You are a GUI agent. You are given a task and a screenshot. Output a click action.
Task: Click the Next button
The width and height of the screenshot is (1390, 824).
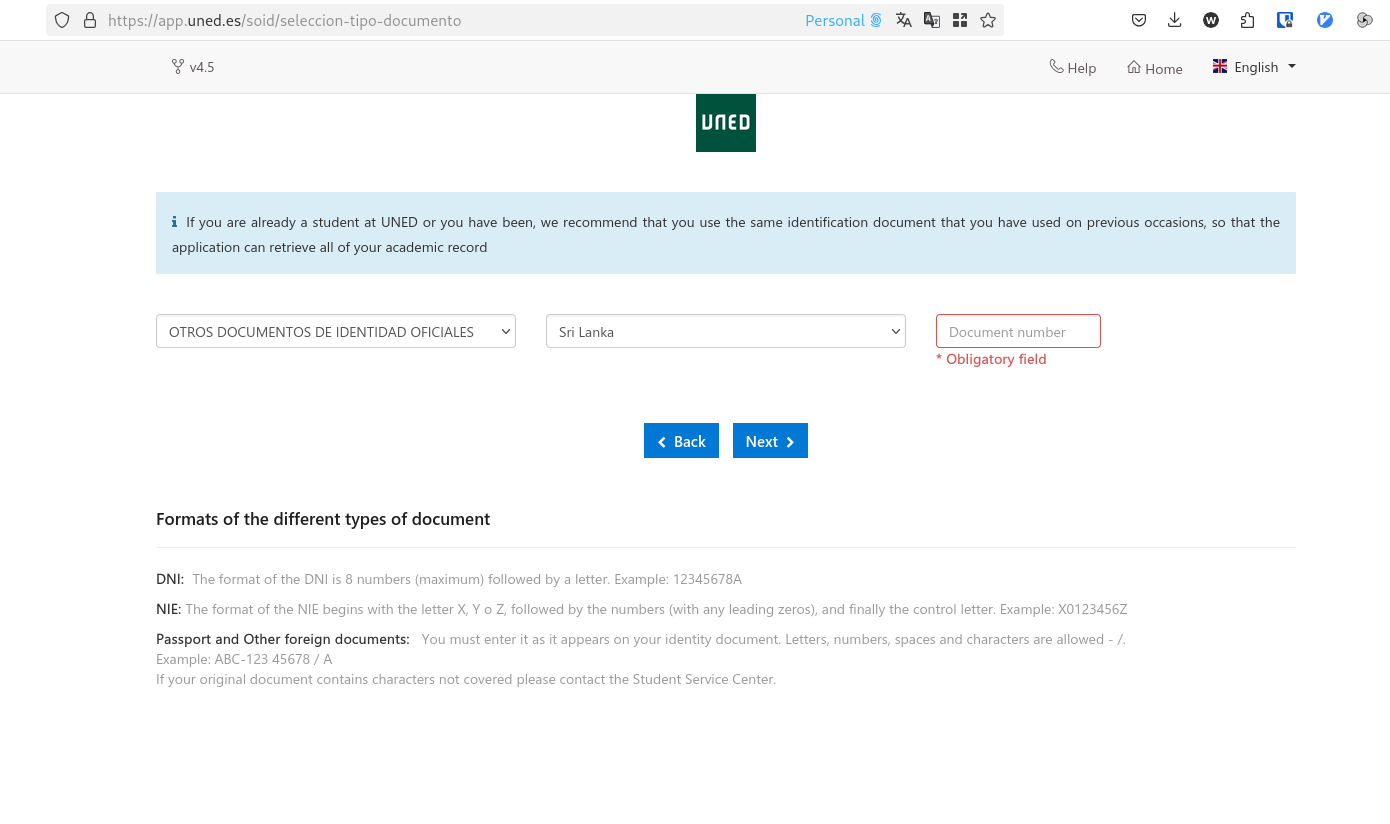click(x=770, y=441)
